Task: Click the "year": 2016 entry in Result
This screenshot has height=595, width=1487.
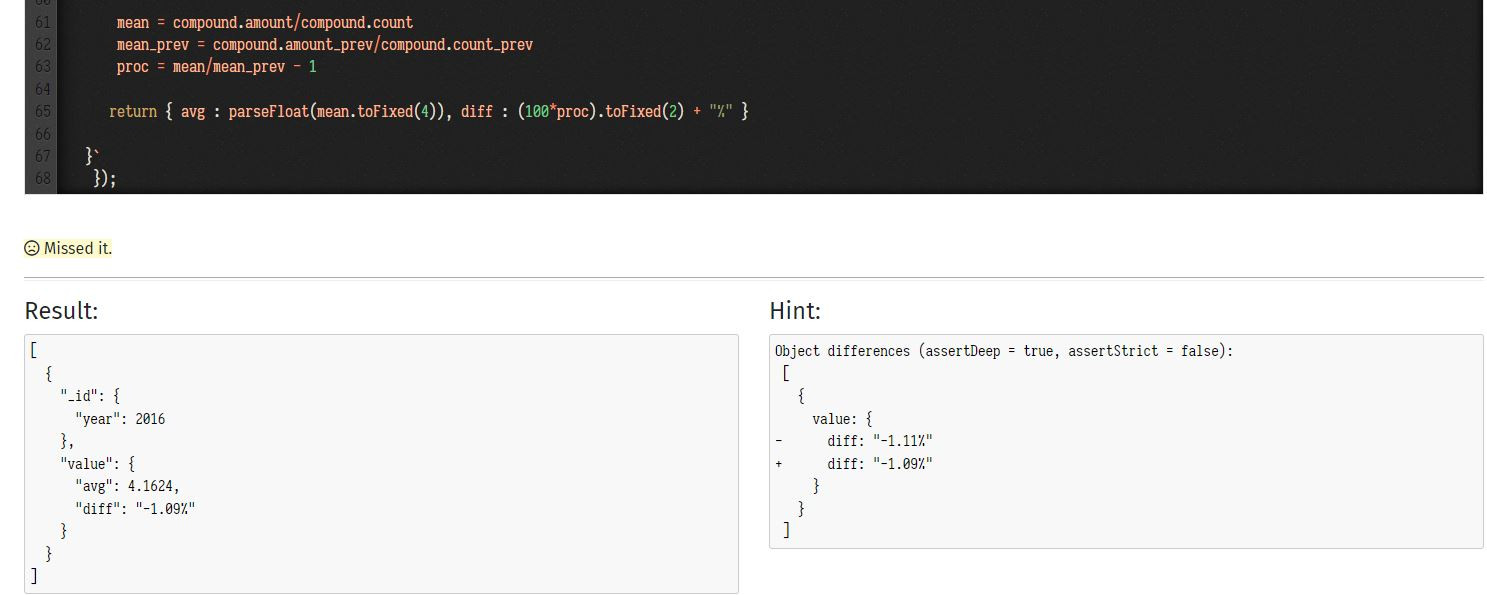Action: (120, 419)
